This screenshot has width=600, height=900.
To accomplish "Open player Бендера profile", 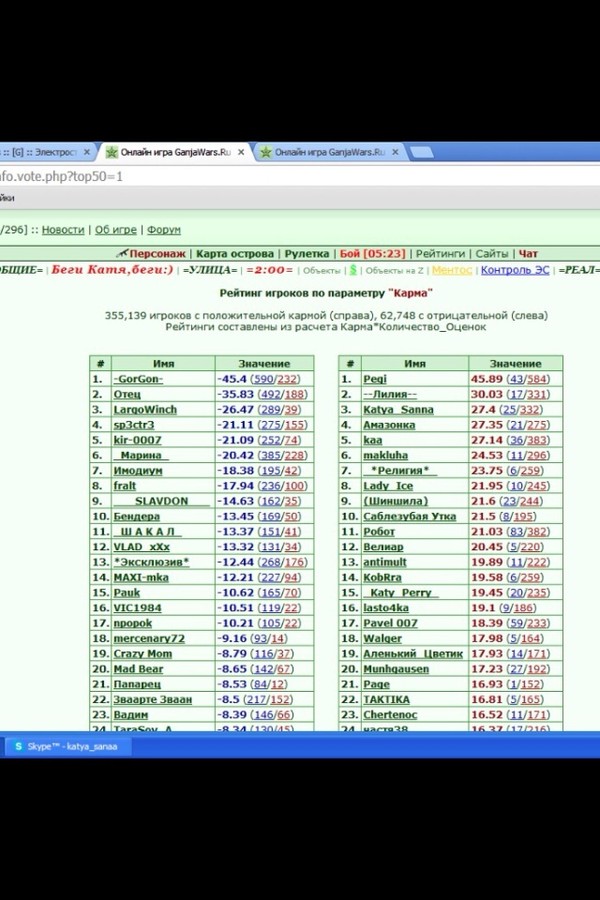I will (x=137, y=516).
